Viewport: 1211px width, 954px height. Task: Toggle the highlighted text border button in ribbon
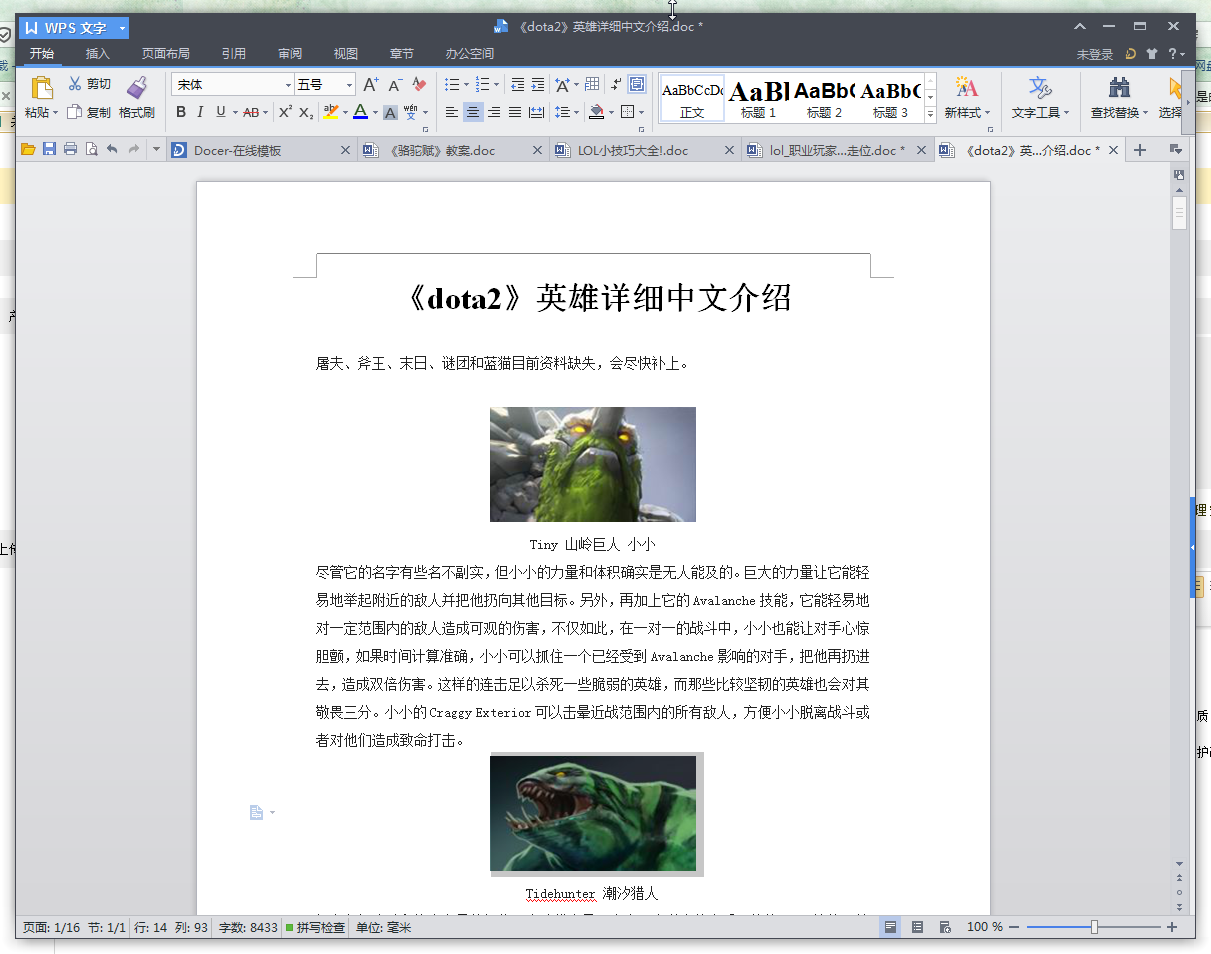637,85
